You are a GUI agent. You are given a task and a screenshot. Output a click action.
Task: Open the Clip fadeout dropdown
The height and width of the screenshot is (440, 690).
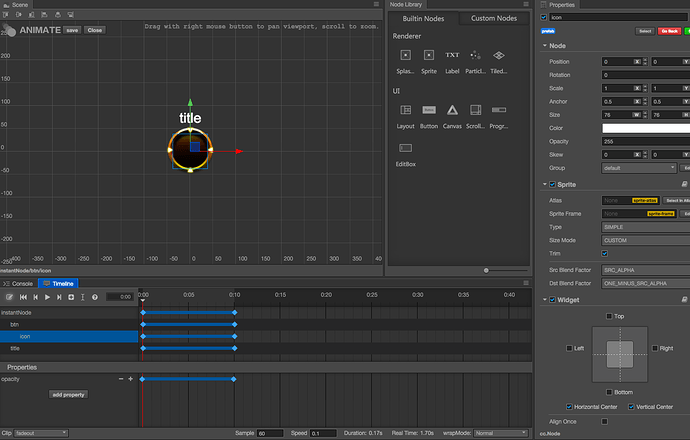(40, 433)
